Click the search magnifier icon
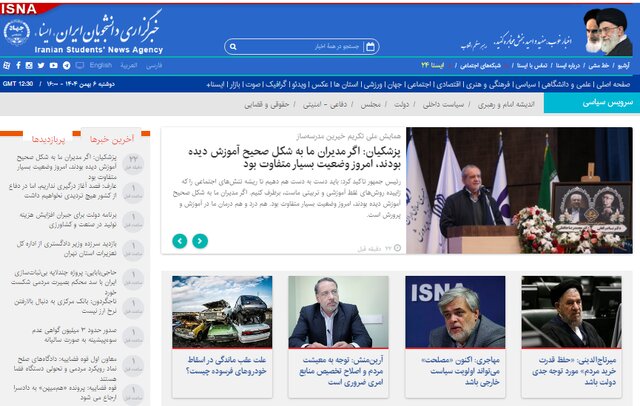The height and width of the screenshot is (406, 640). click(x=233, y=47)
